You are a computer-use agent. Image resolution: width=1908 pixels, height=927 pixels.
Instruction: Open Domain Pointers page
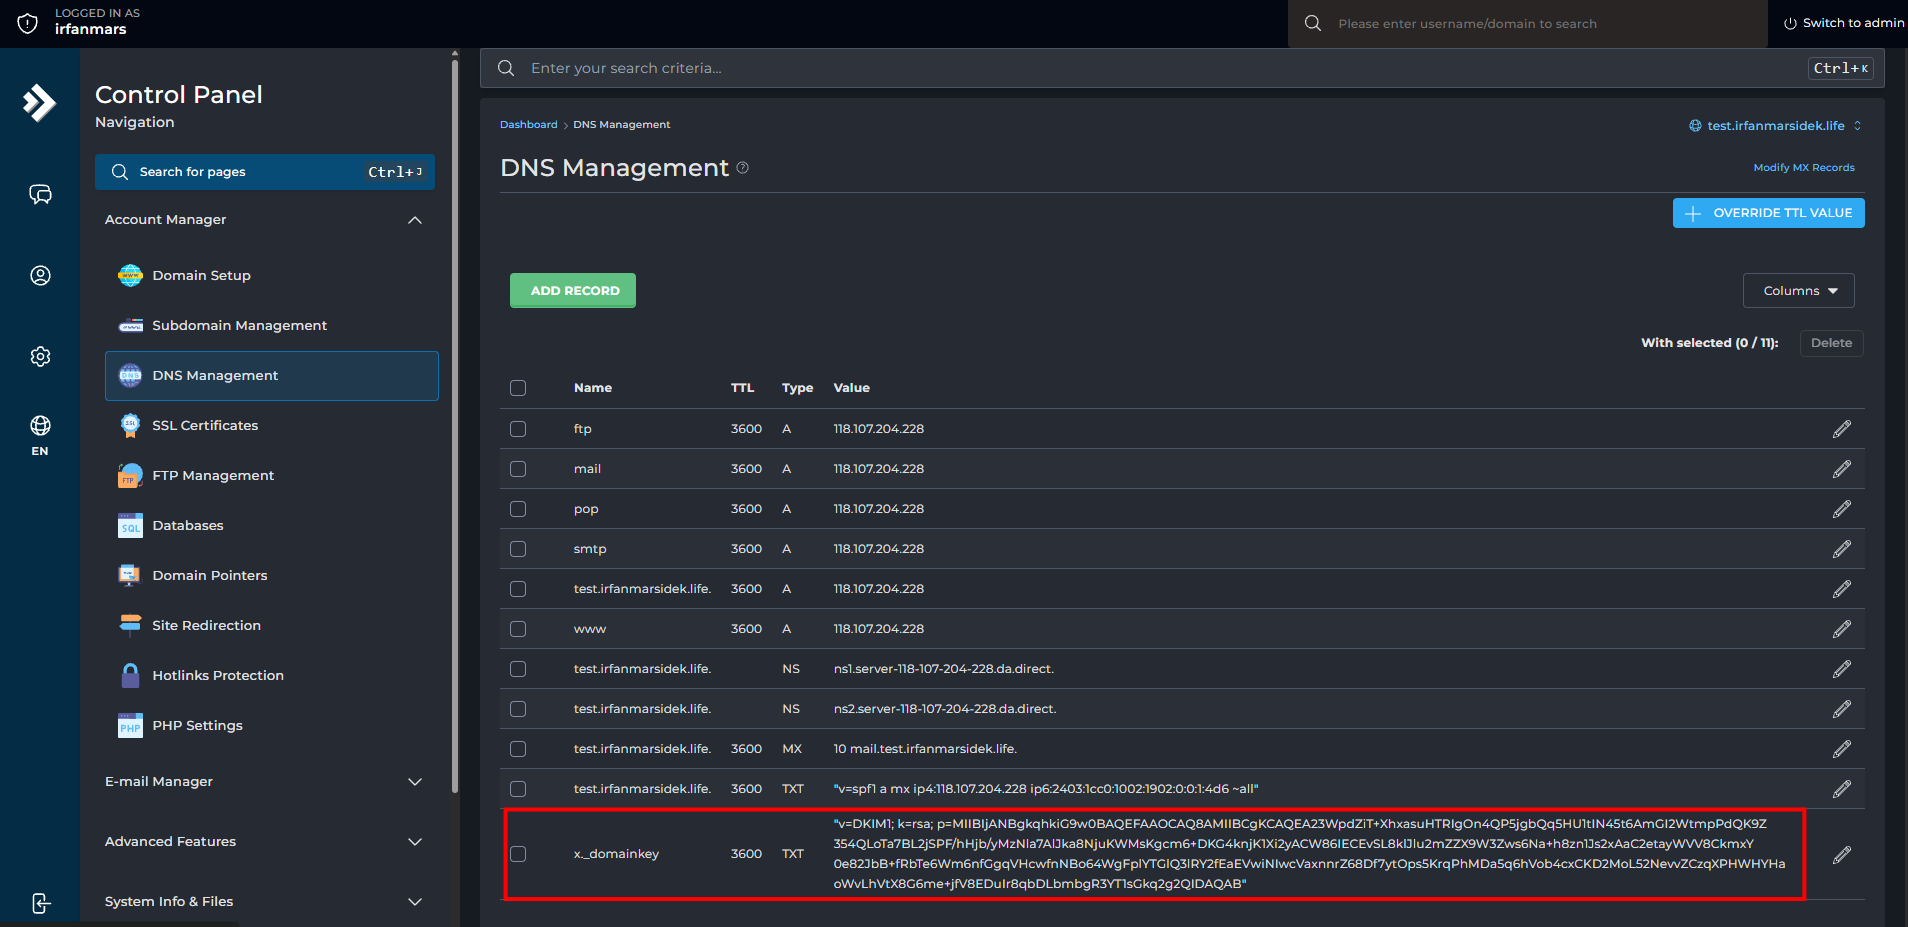coord(210,576)
